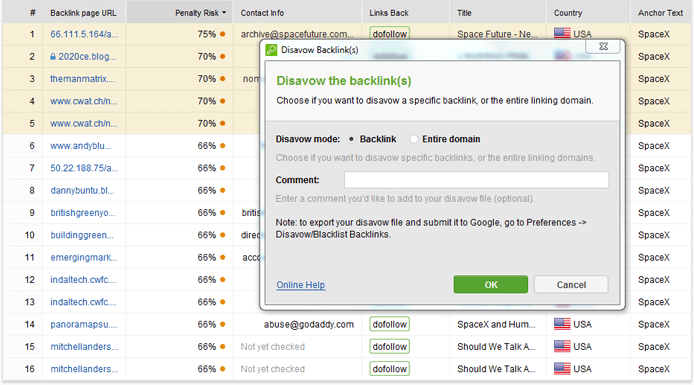694x385 pixels.
Task: Click orange risk dot in row 9
Action: pos(223,213)
